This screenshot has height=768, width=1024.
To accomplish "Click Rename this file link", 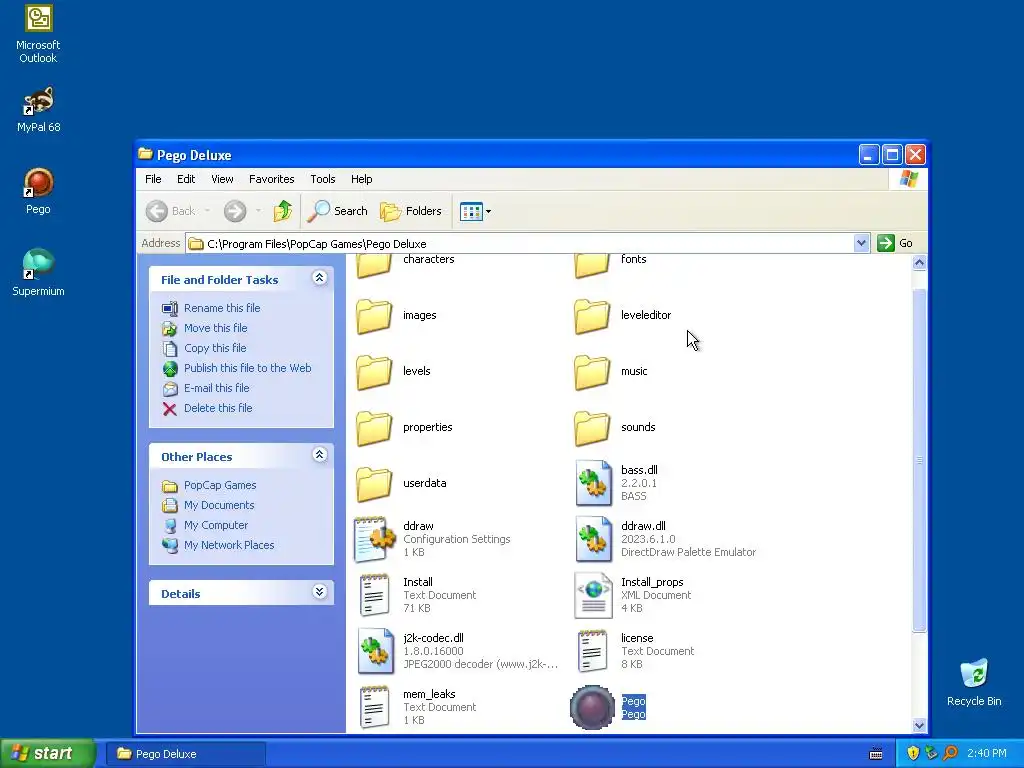I will 222,308.
